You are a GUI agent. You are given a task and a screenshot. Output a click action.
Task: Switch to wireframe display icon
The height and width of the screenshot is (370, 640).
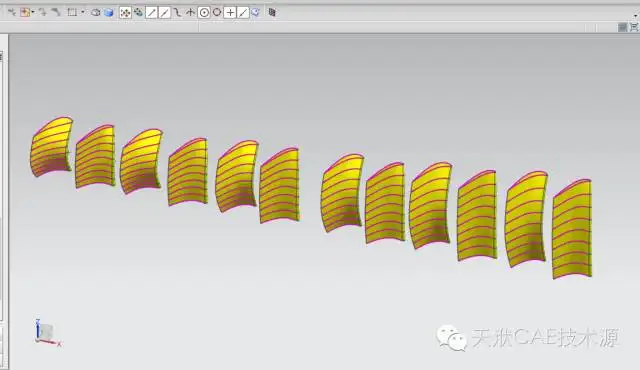pos(96,13)
